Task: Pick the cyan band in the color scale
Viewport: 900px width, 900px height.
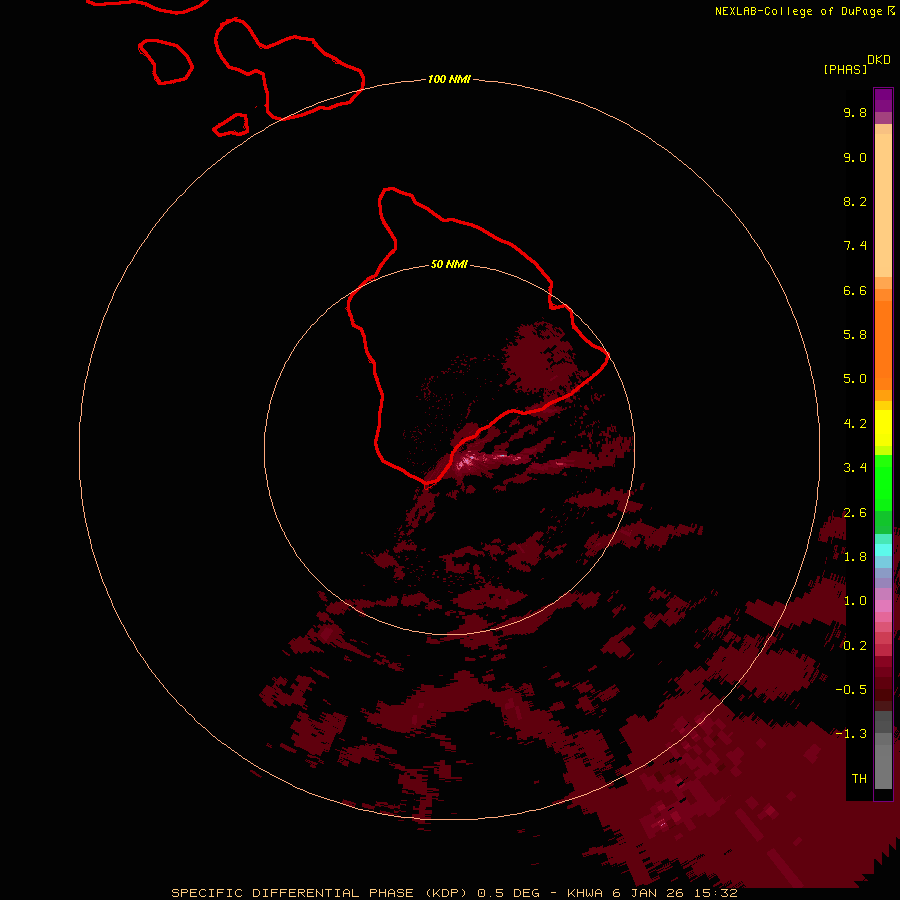Action: tap(883, 550)
